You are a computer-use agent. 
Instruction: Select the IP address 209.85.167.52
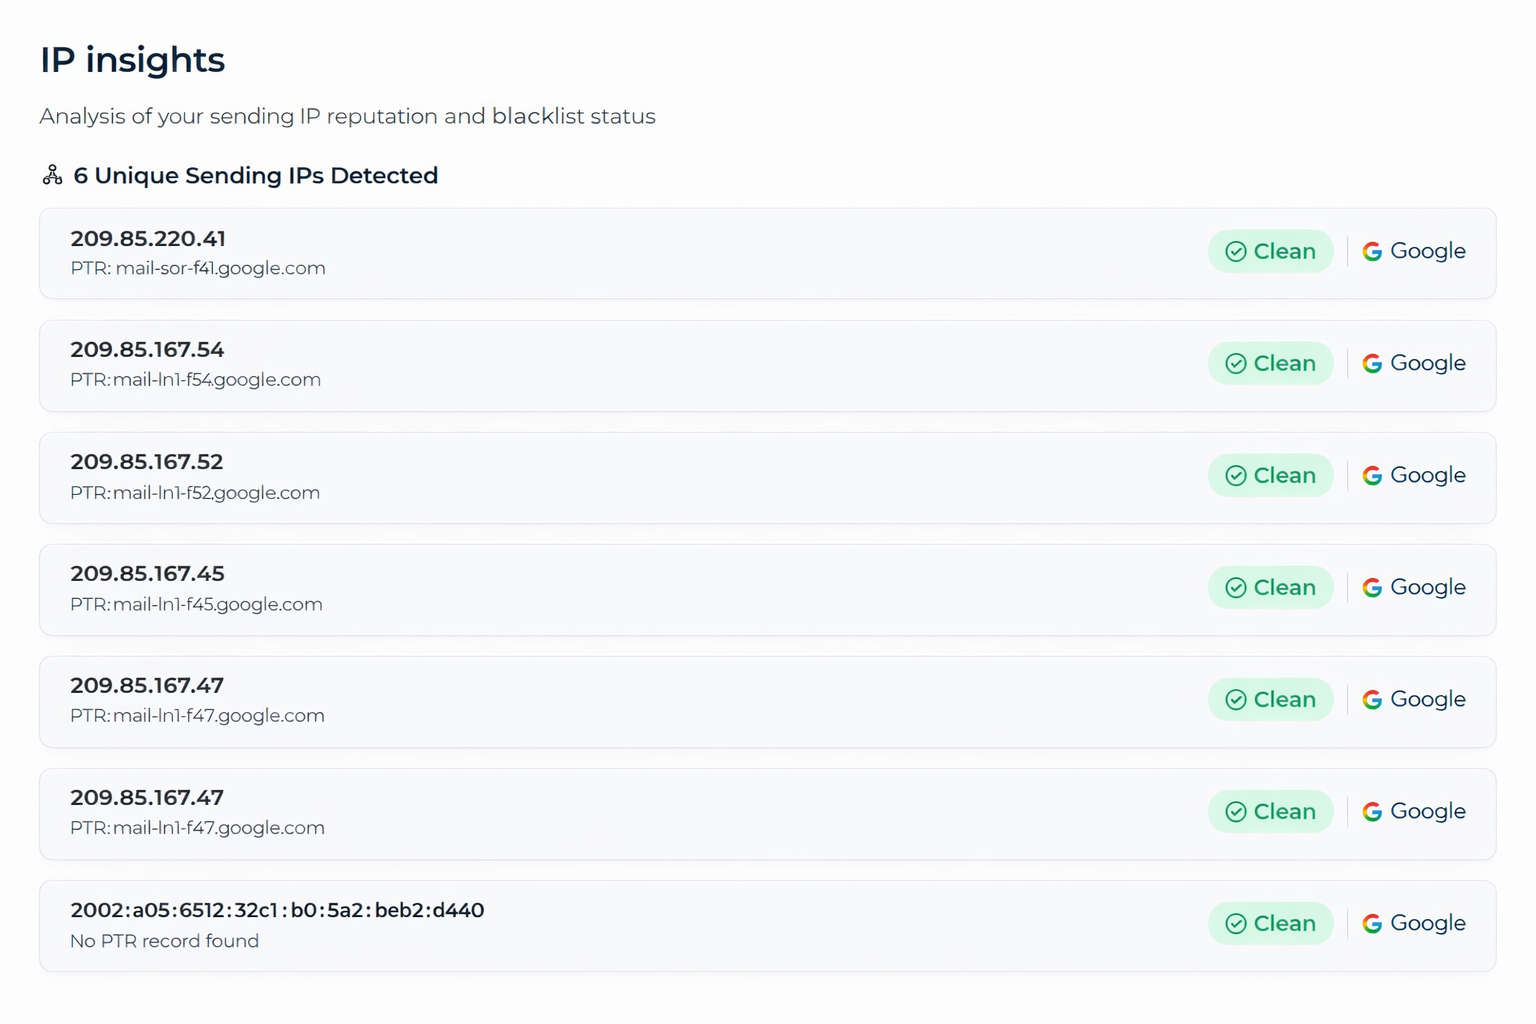147,461
